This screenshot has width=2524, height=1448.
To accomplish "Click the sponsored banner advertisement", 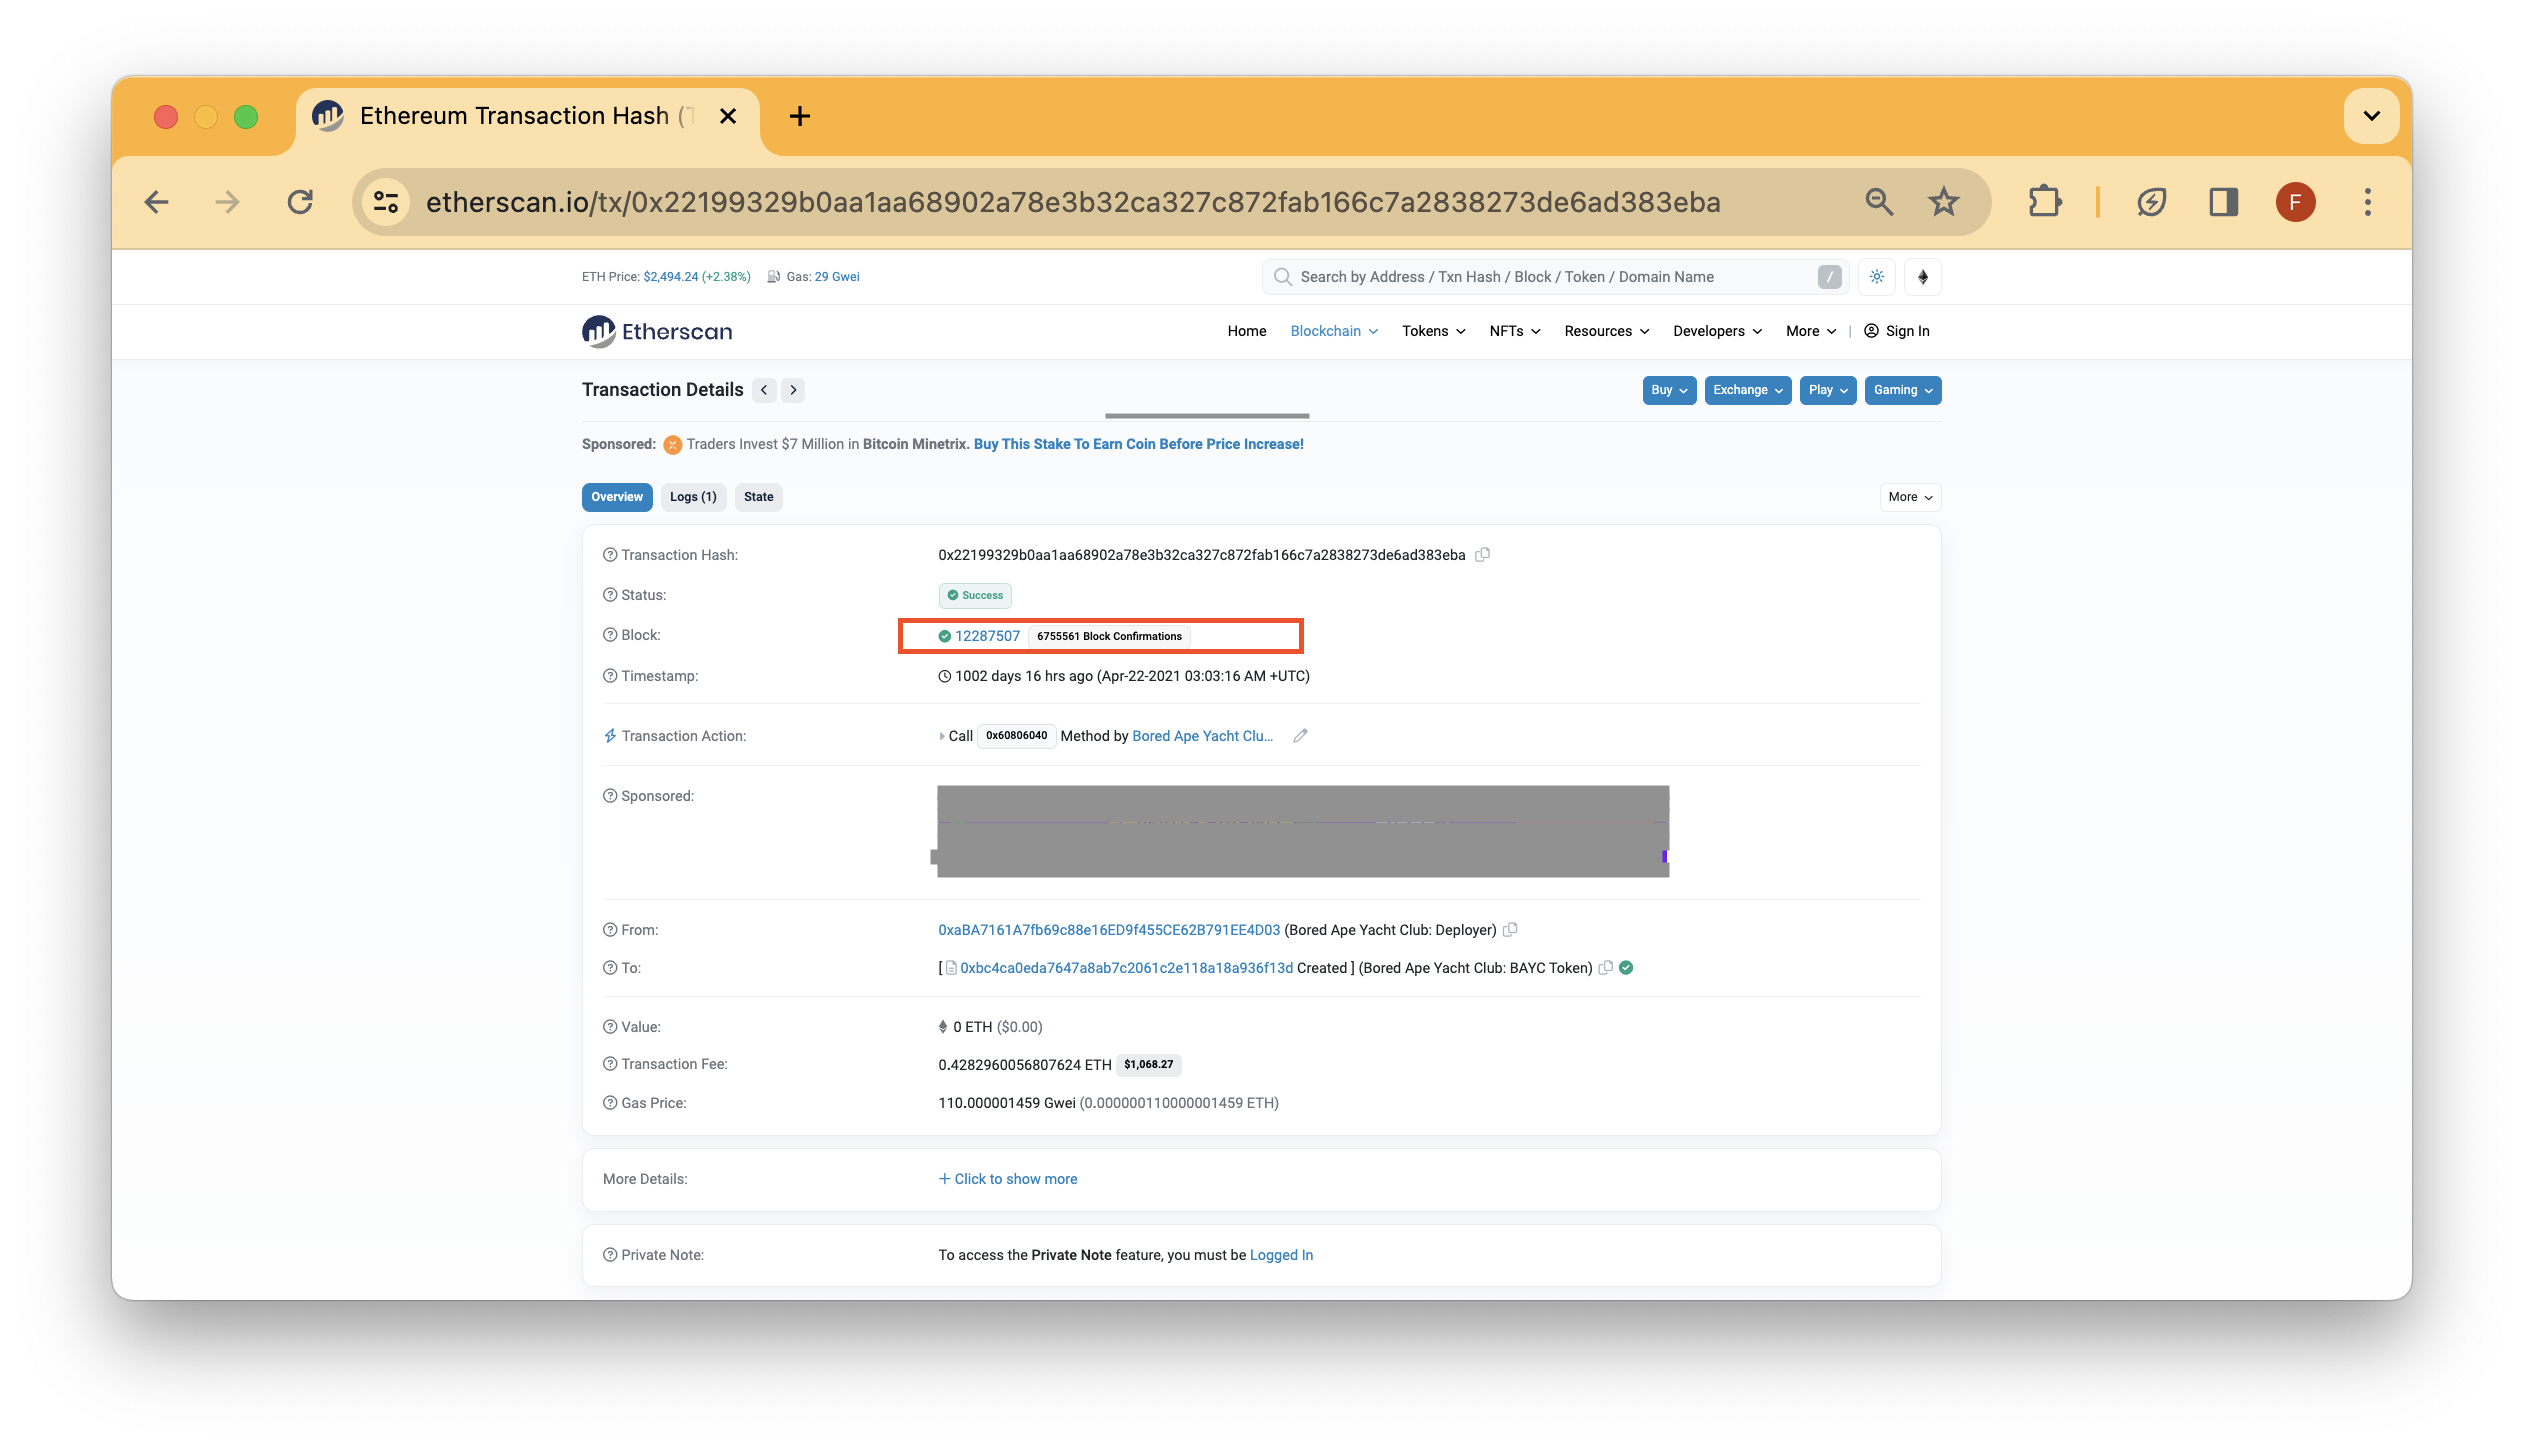I will [x=1302, y=831].
